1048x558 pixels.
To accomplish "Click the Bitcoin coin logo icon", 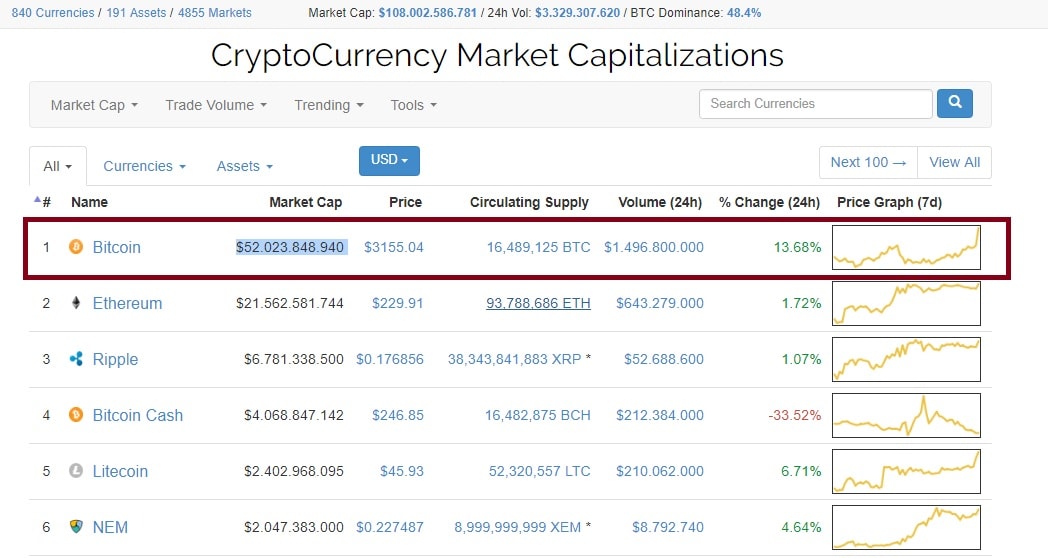I will click(76, 247).
